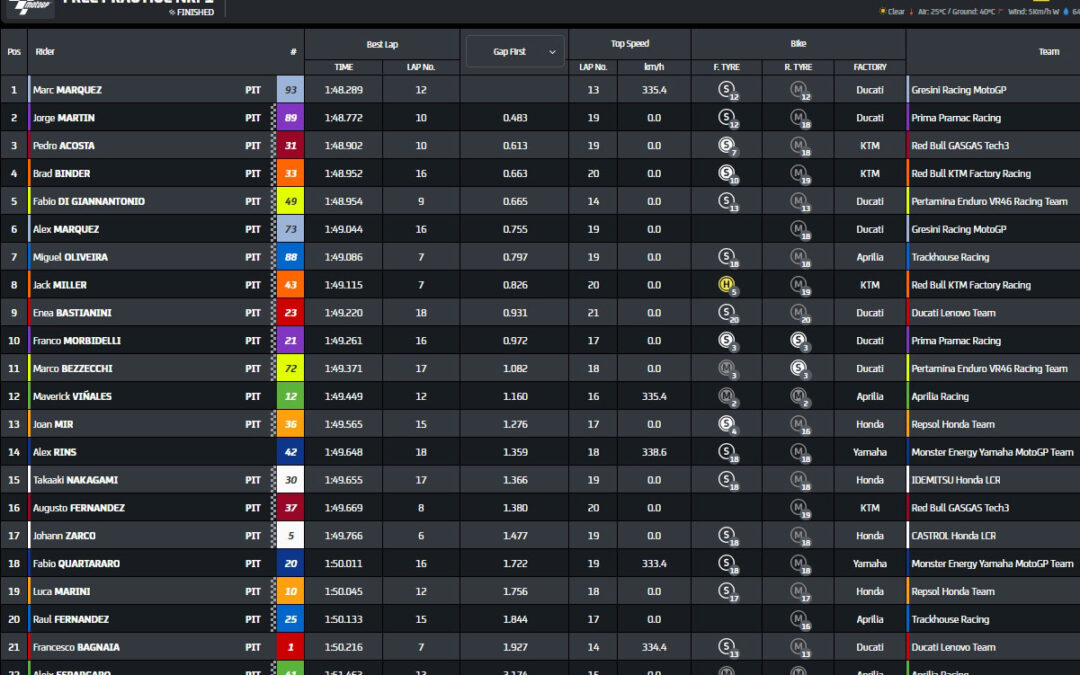Click Fabio Di Giannantonio's front tyre icon
This screenshot has height=675, width=1080.
pyautogui.click(x=727, y=202)
